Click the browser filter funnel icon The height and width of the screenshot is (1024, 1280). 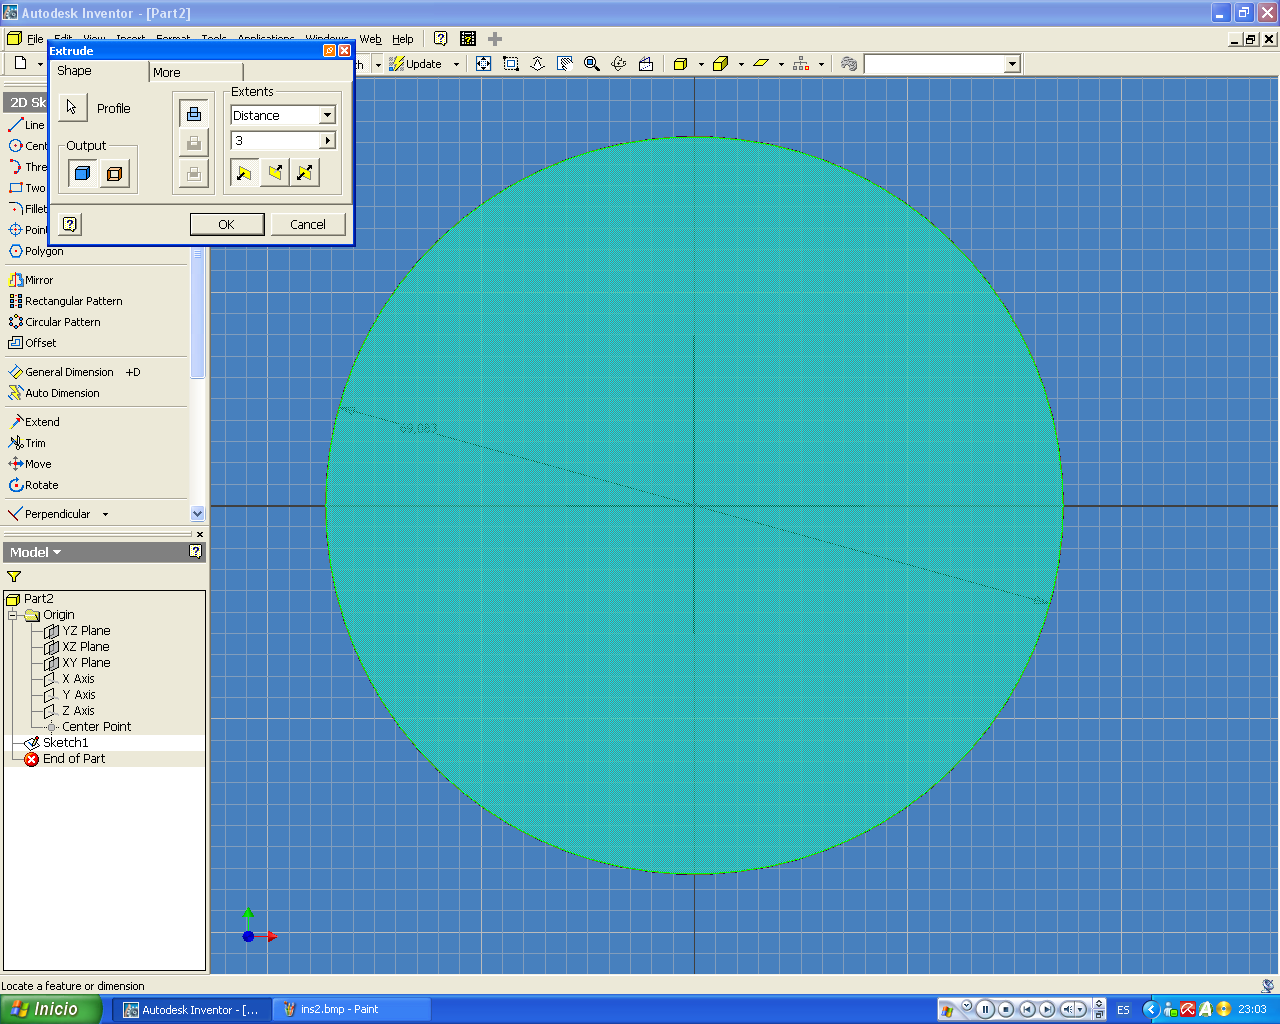click(14, 576)
